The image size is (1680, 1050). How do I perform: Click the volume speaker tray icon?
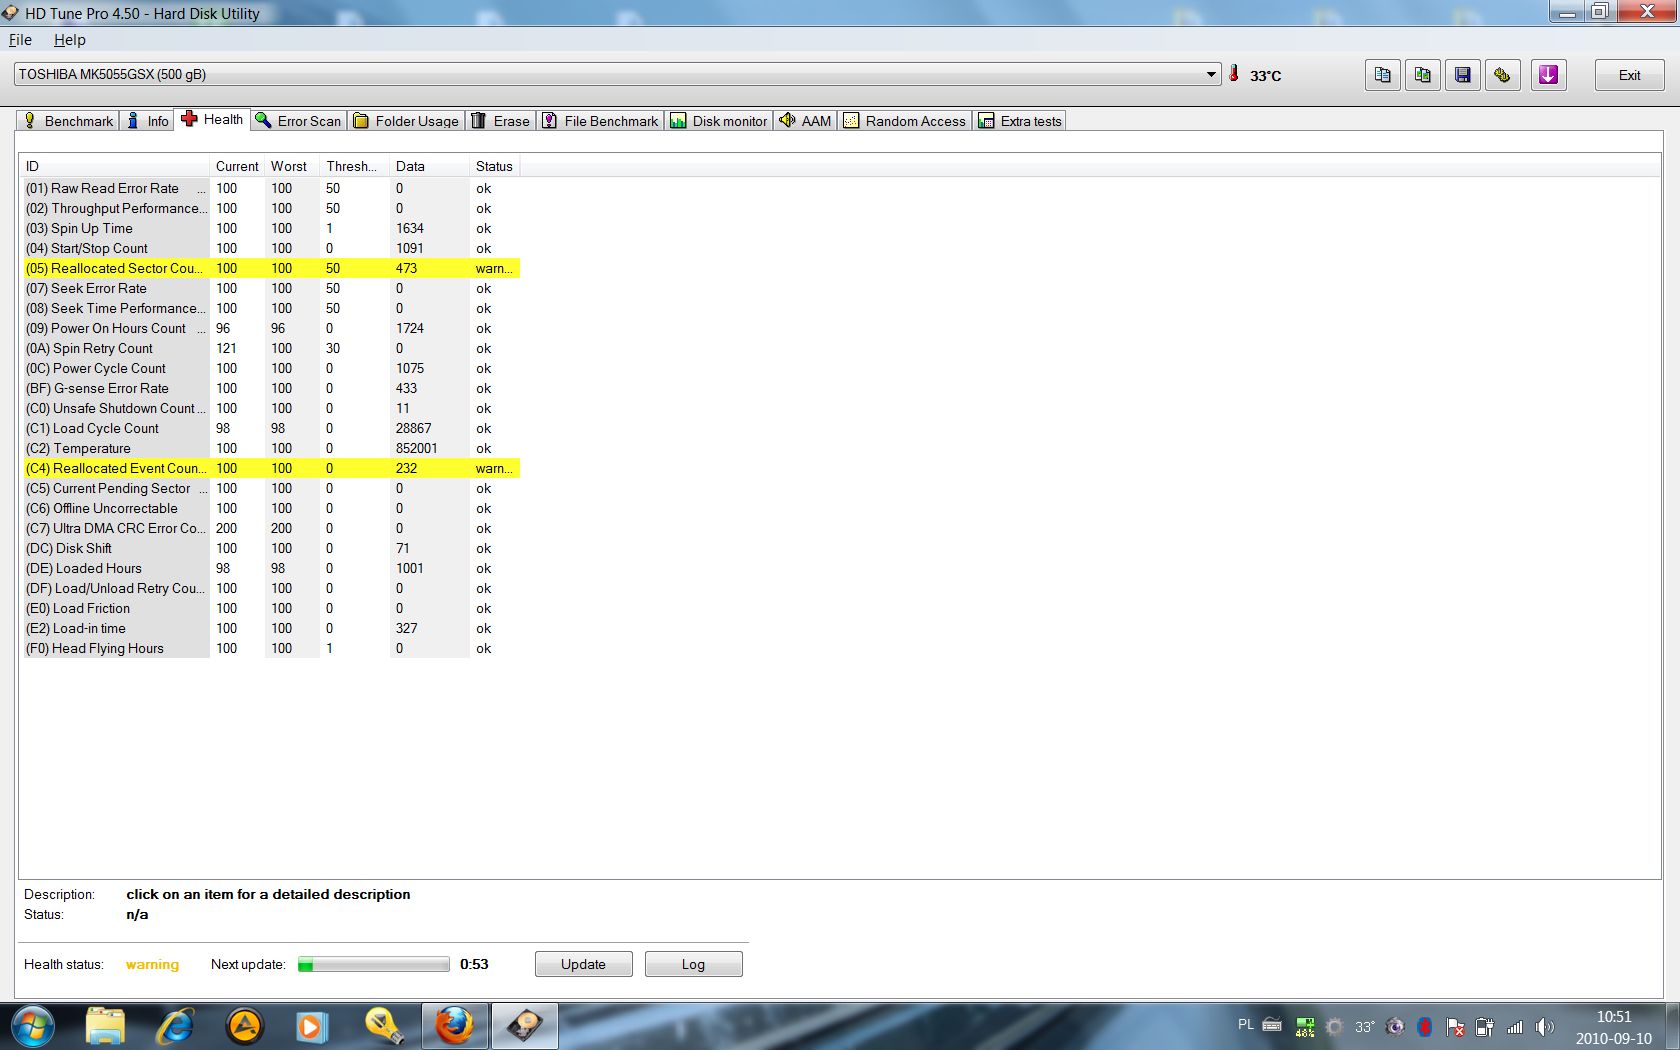(1545, 1026)
